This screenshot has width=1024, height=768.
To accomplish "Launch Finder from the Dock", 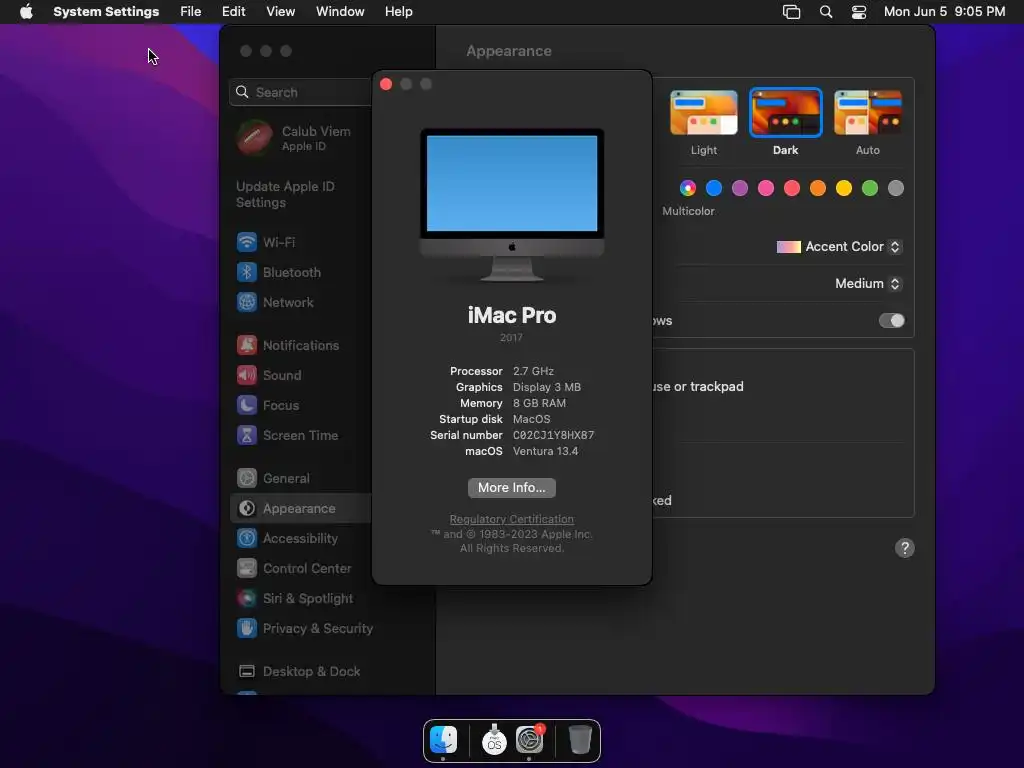I will click(443, 740).
